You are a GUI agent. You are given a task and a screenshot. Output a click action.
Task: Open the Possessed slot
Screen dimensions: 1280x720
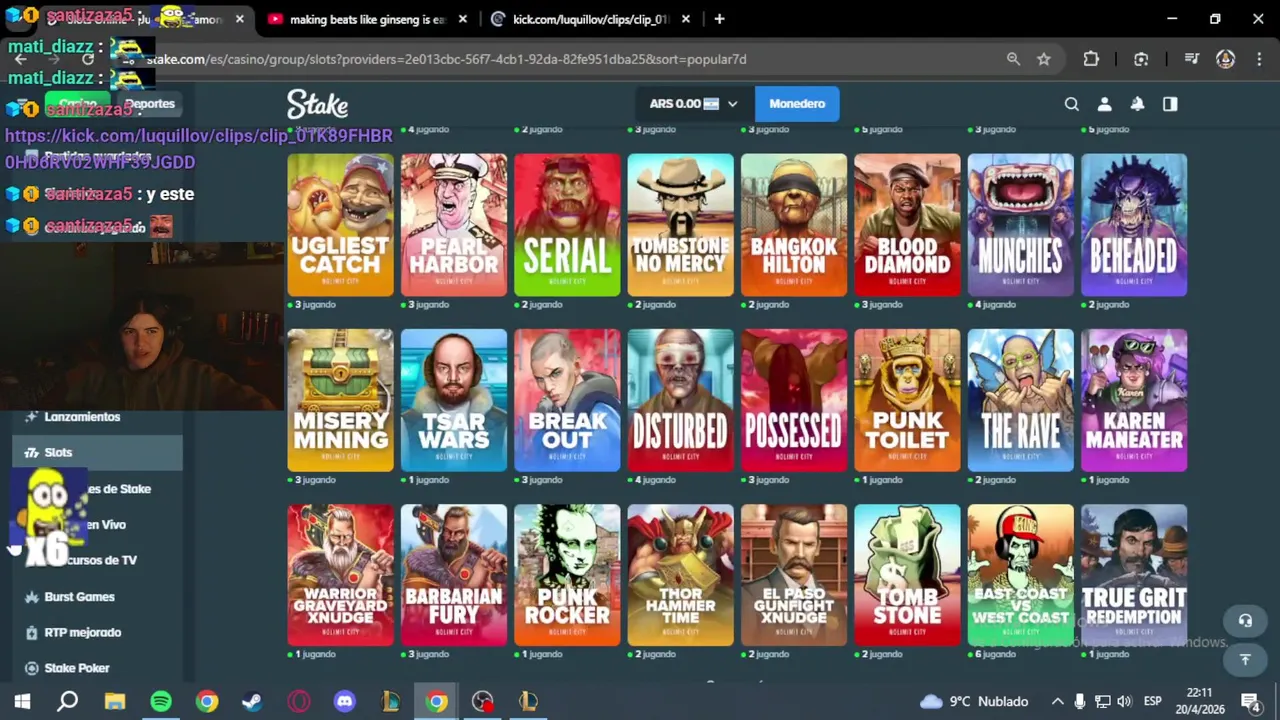[794, 400]
